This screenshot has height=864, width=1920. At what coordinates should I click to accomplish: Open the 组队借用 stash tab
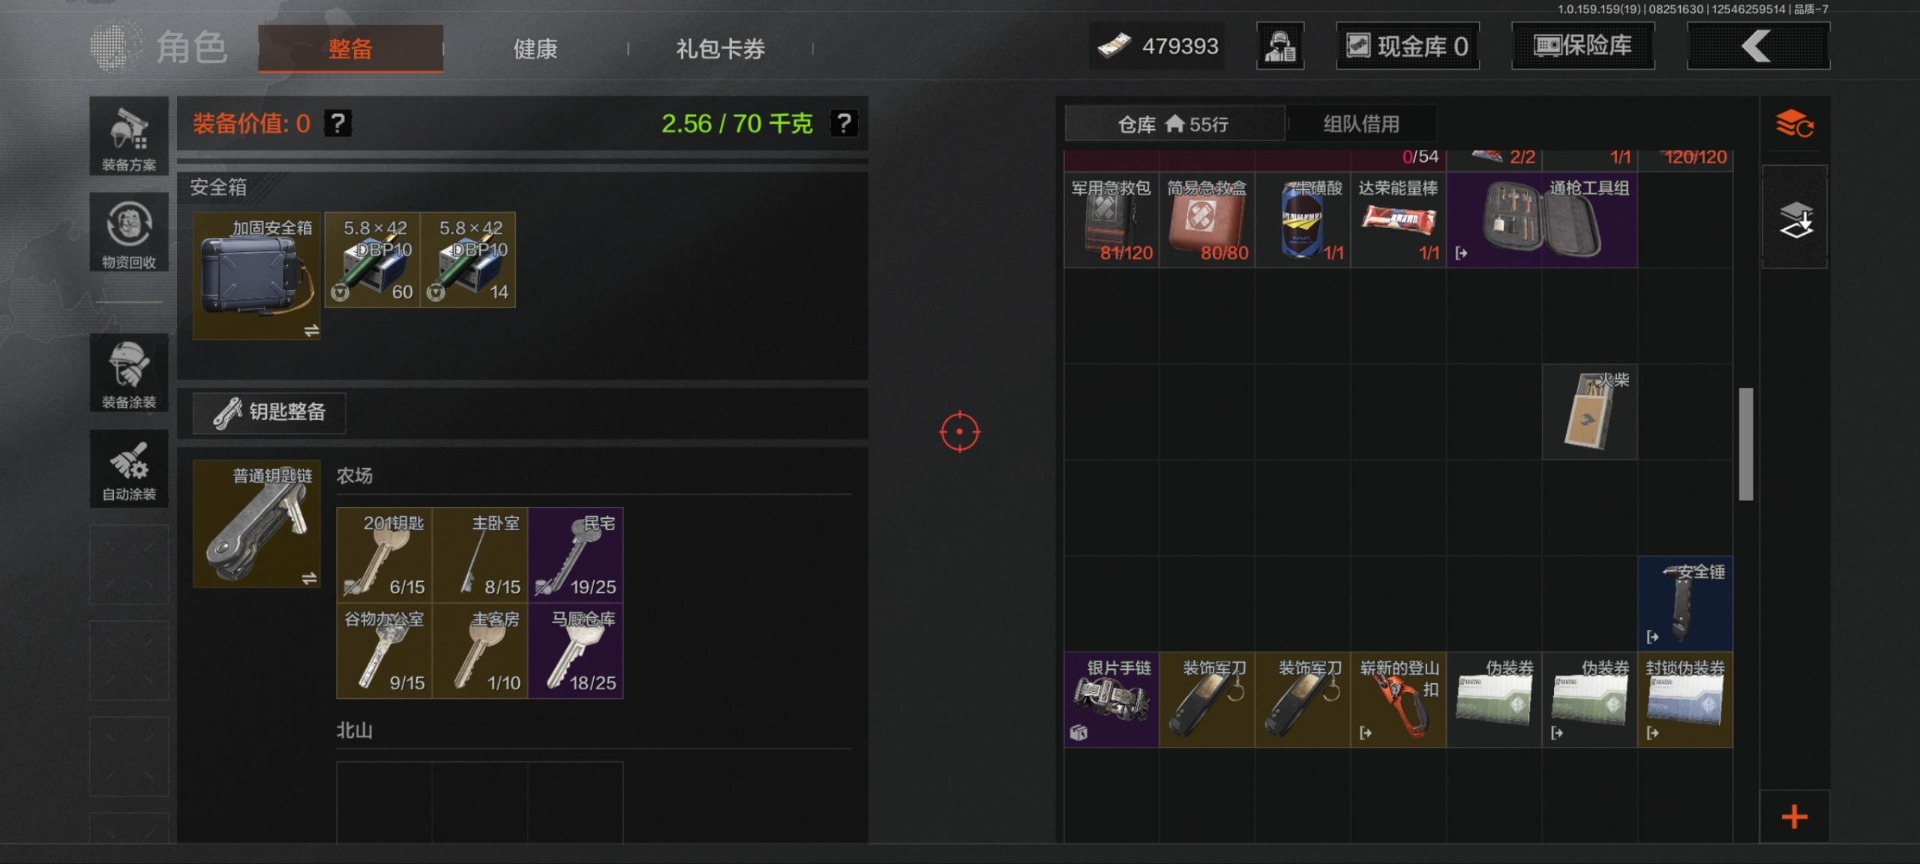(1361, 124)
